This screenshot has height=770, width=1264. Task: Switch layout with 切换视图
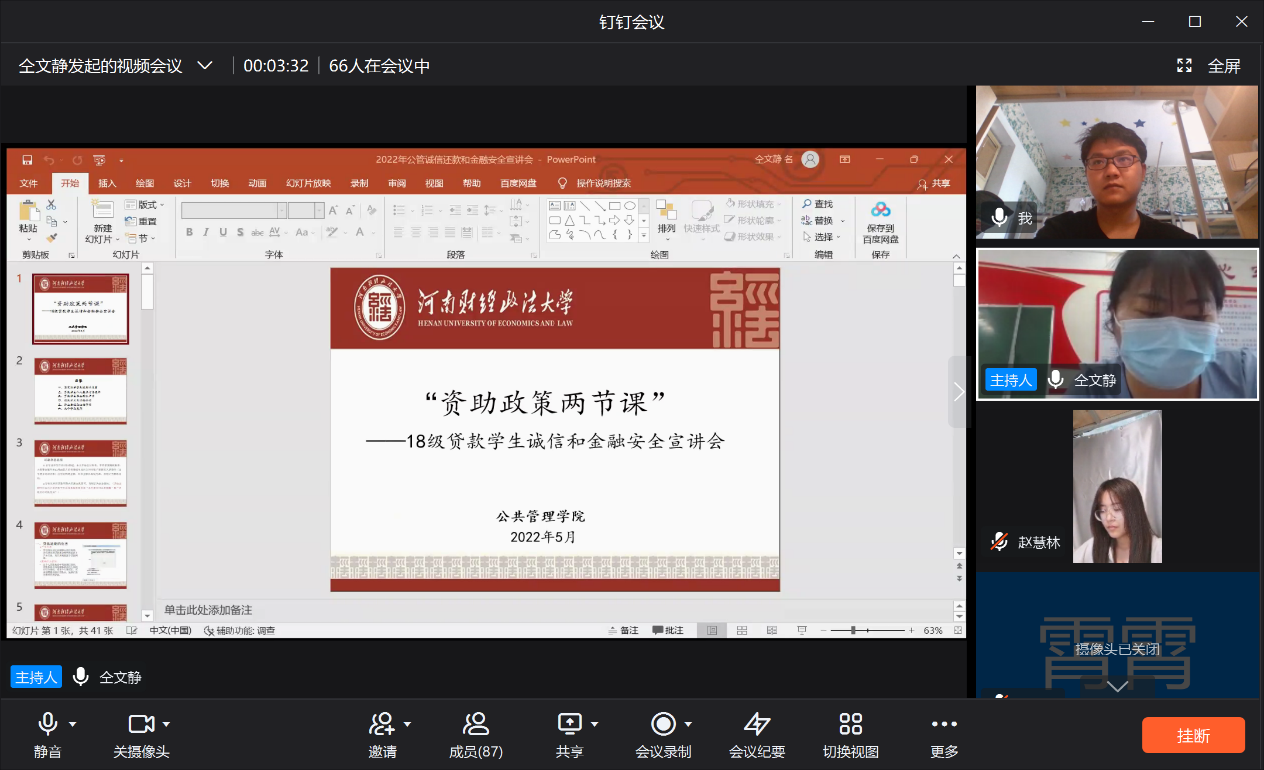point(851,735)
